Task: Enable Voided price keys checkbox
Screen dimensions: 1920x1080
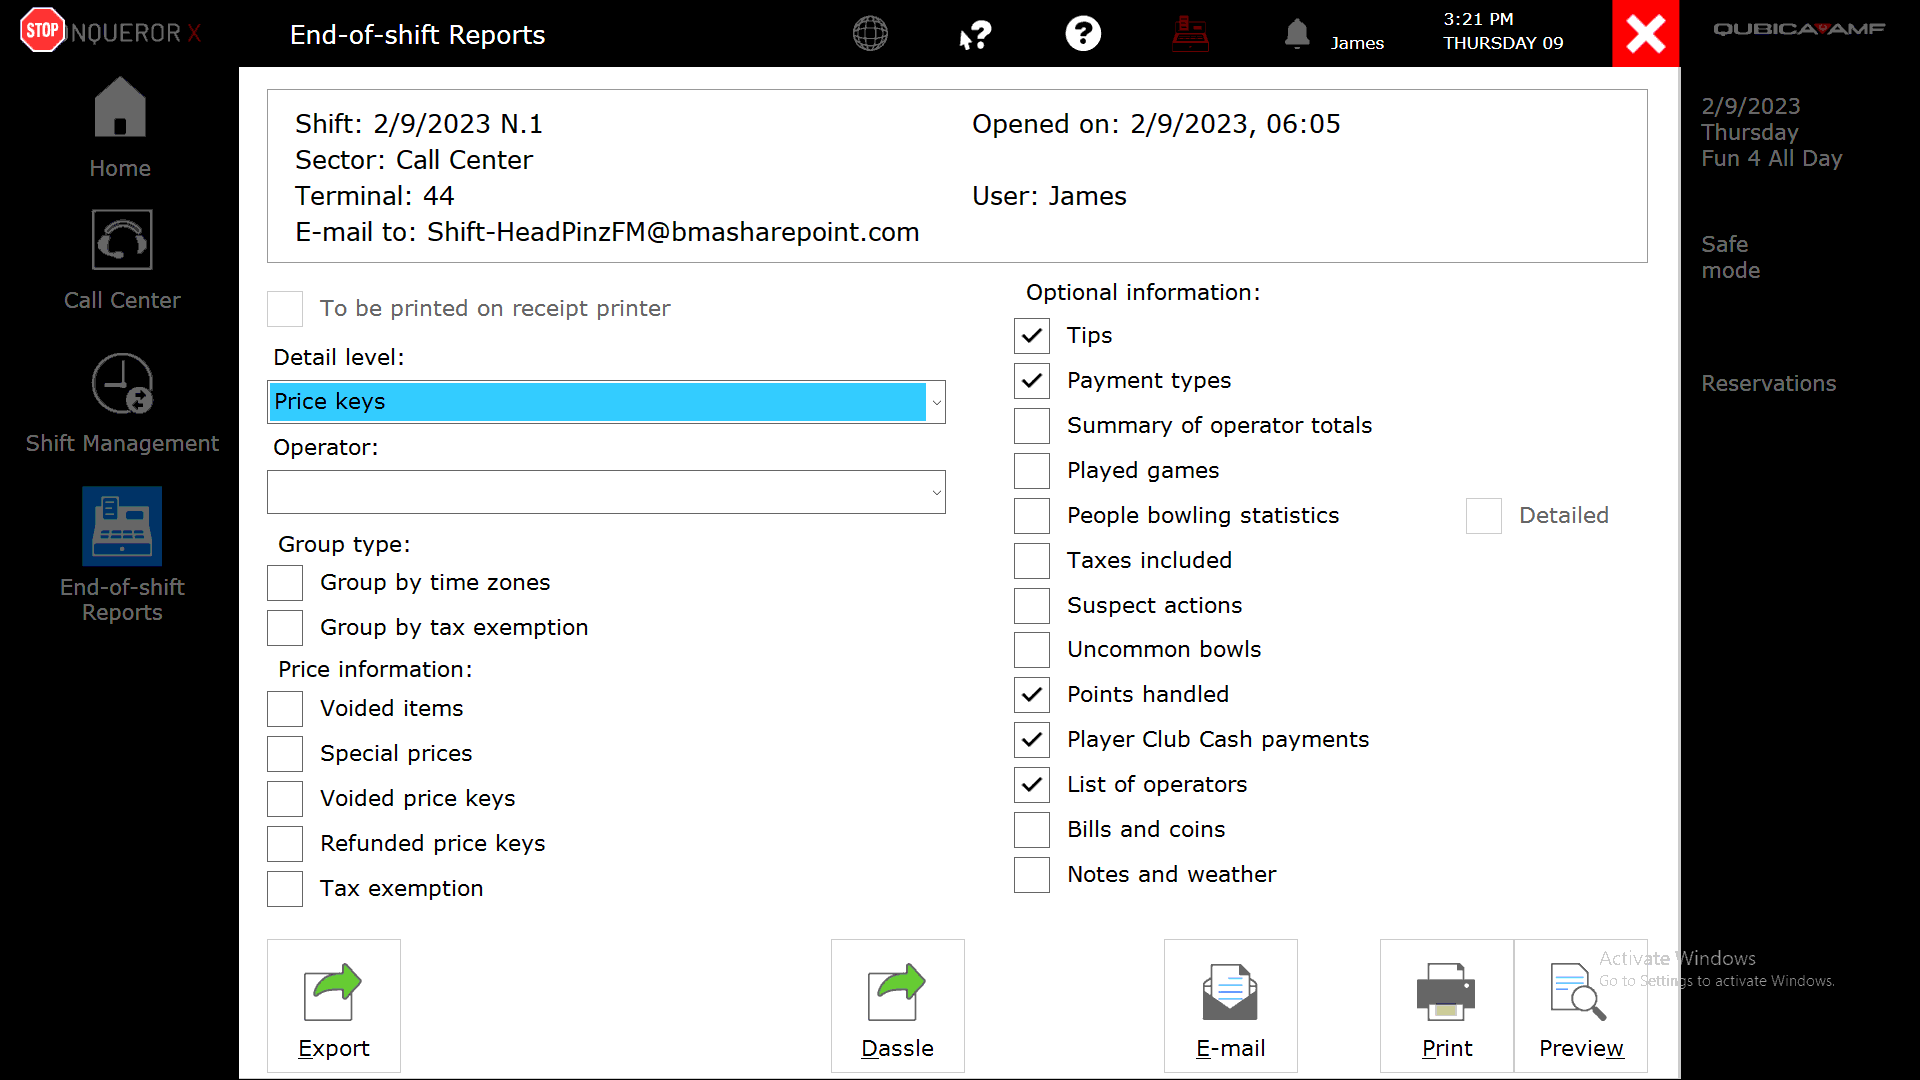Action: tap(285, 799)
